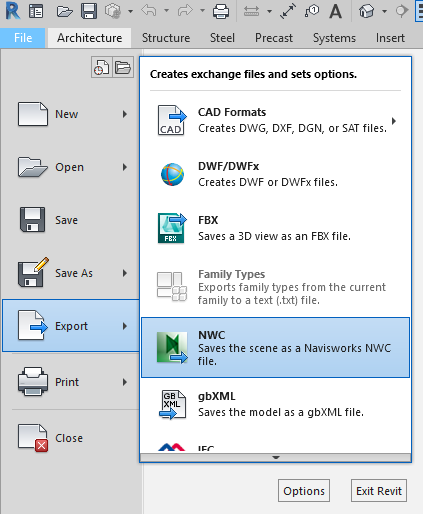Click Export in the File menu
423x514 pixels.
[x=71, y=326]
